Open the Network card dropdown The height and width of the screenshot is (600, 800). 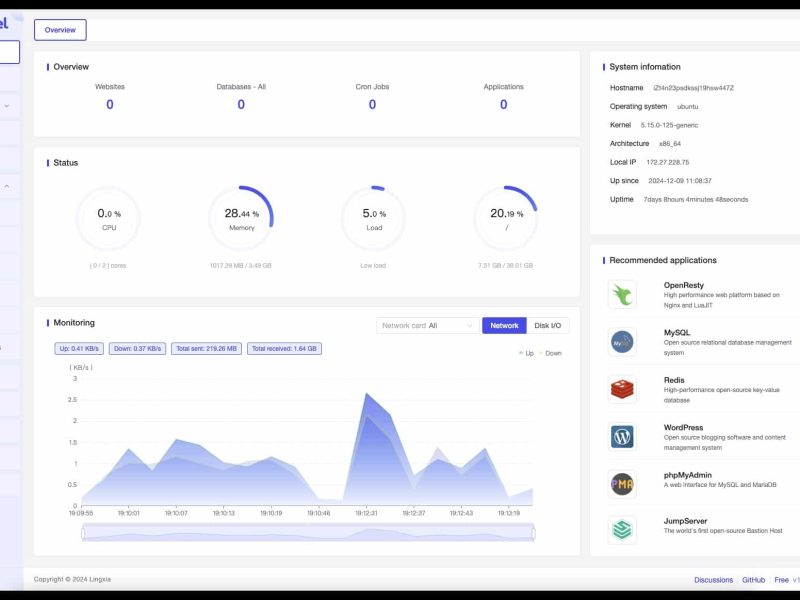[429, 325]
